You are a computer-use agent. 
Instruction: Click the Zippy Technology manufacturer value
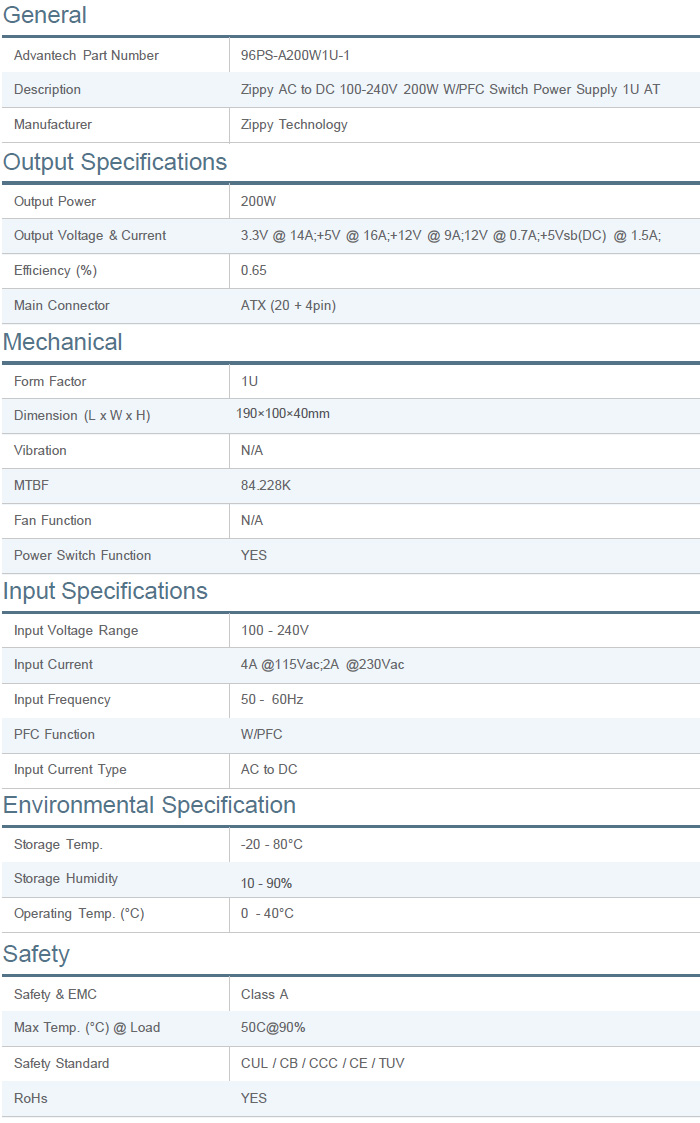294,125
